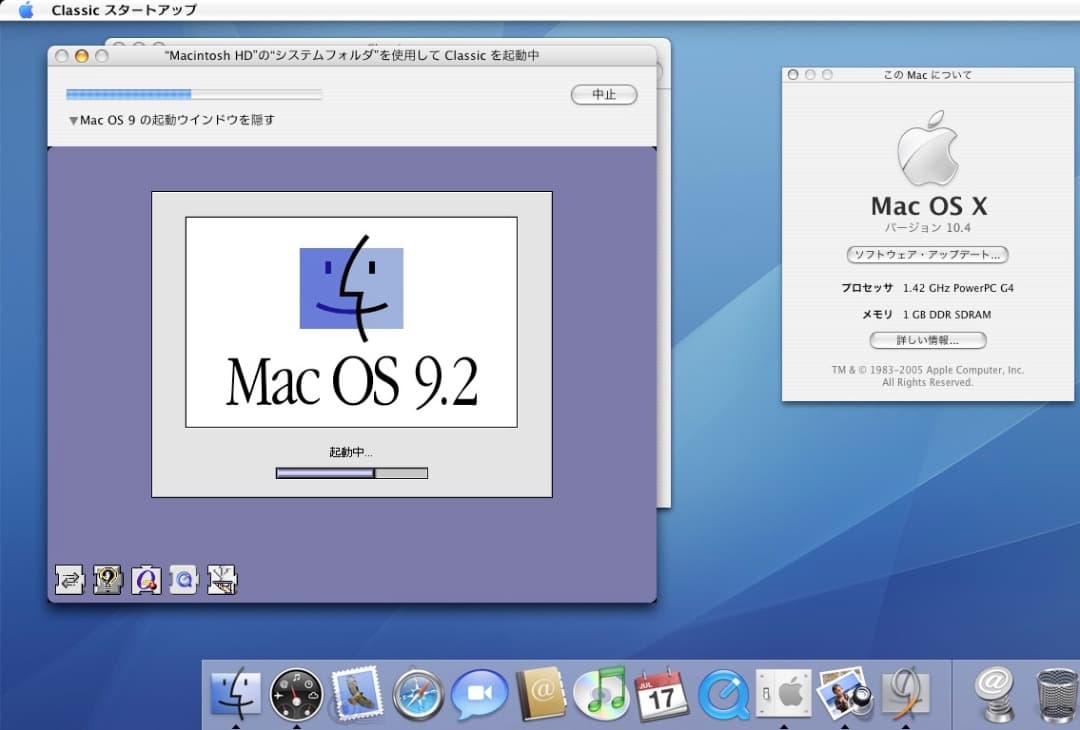Open Address Book from the Dock
1080x730 pixels.
(541, 694)
